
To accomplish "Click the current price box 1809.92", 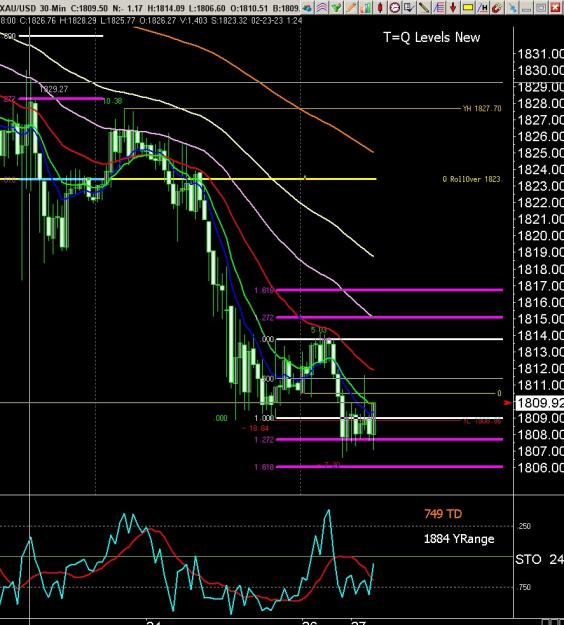I will click(540, 403).
